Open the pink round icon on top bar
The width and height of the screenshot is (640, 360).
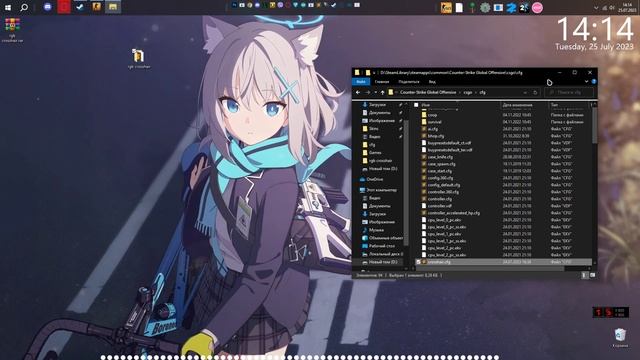click(537, 7)
